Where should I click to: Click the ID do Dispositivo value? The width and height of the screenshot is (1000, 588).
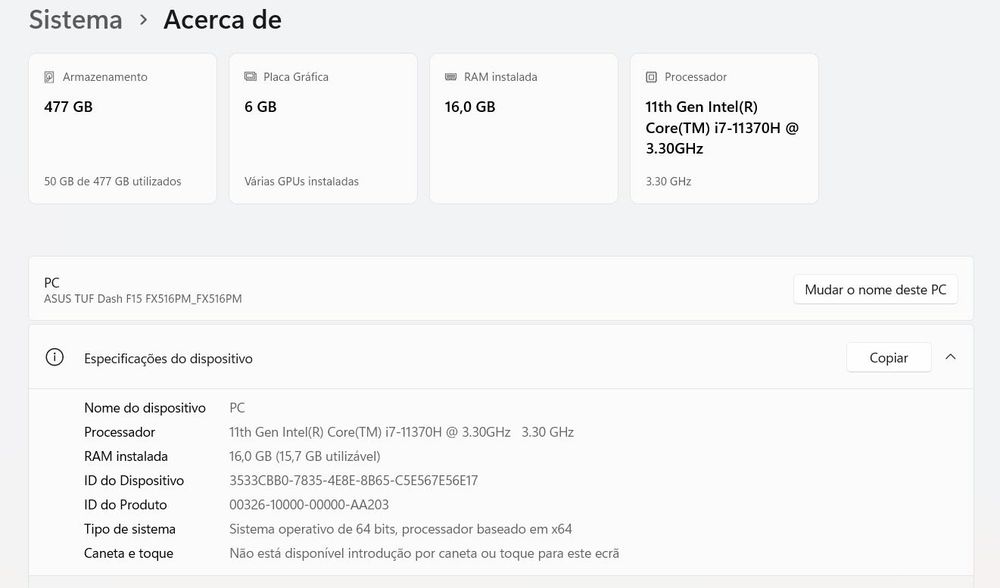click(x=354, y=481)
